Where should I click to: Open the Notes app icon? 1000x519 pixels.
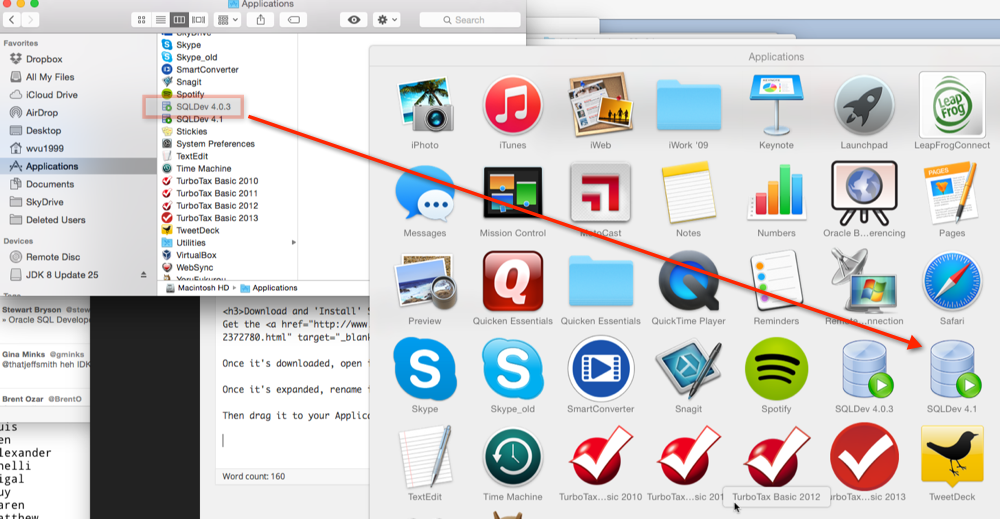(688, 193)
